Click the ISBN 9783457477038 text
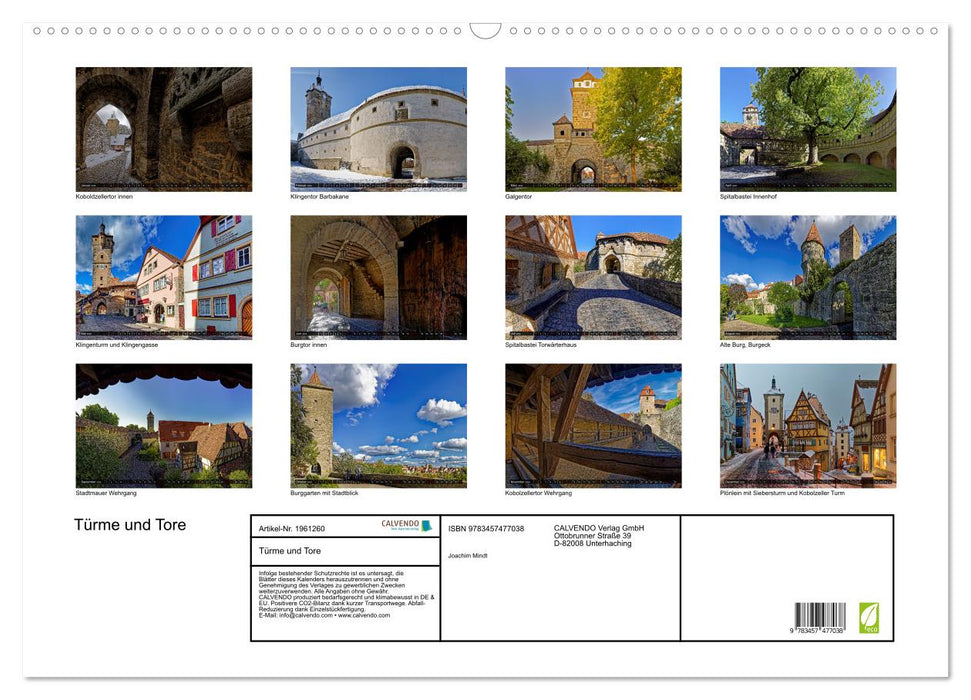971x700 pixels. 486,528
